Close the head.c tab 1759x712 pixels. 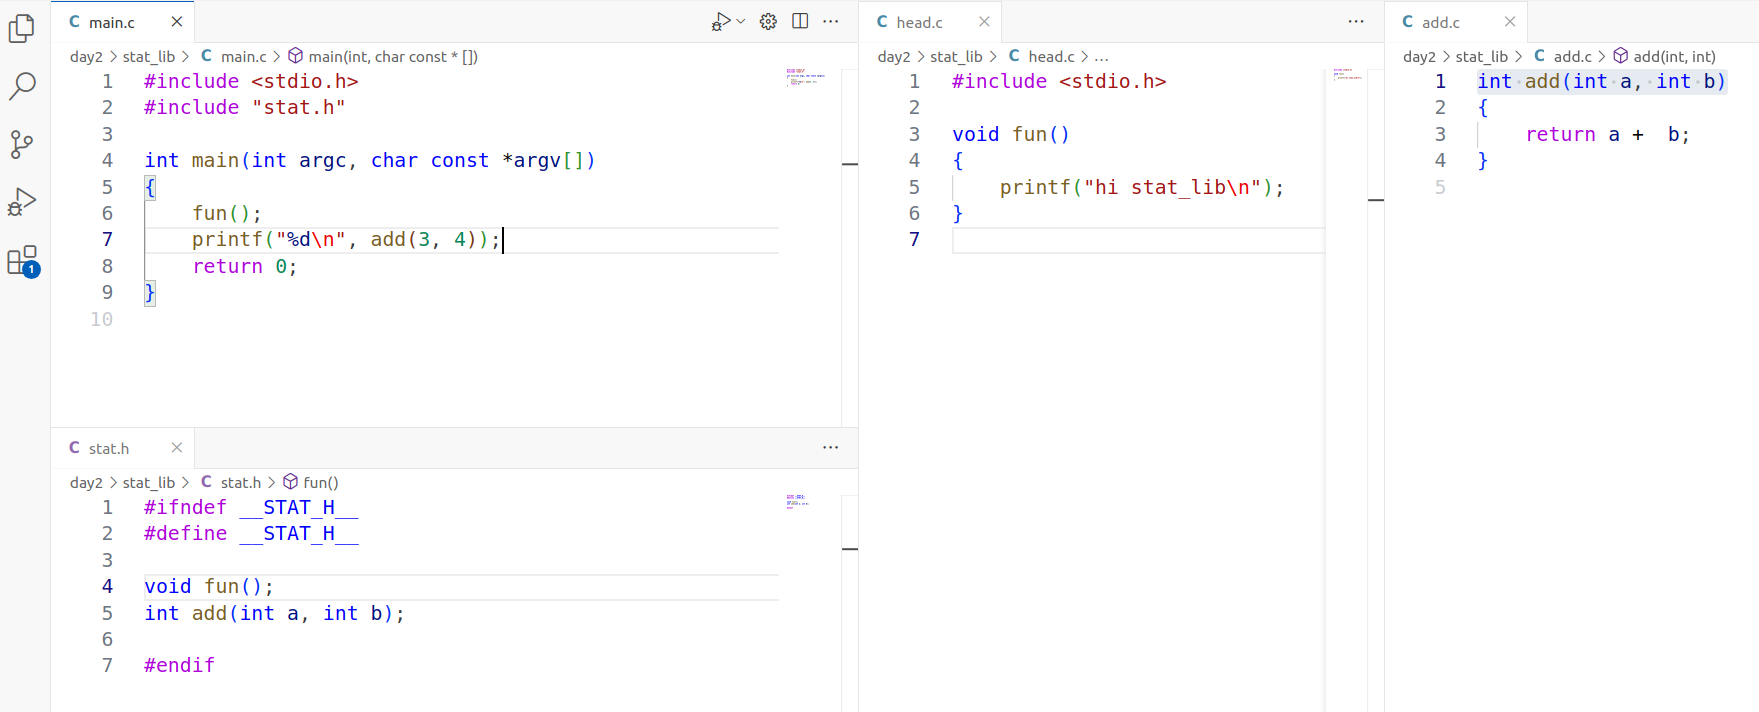(984, 22)
